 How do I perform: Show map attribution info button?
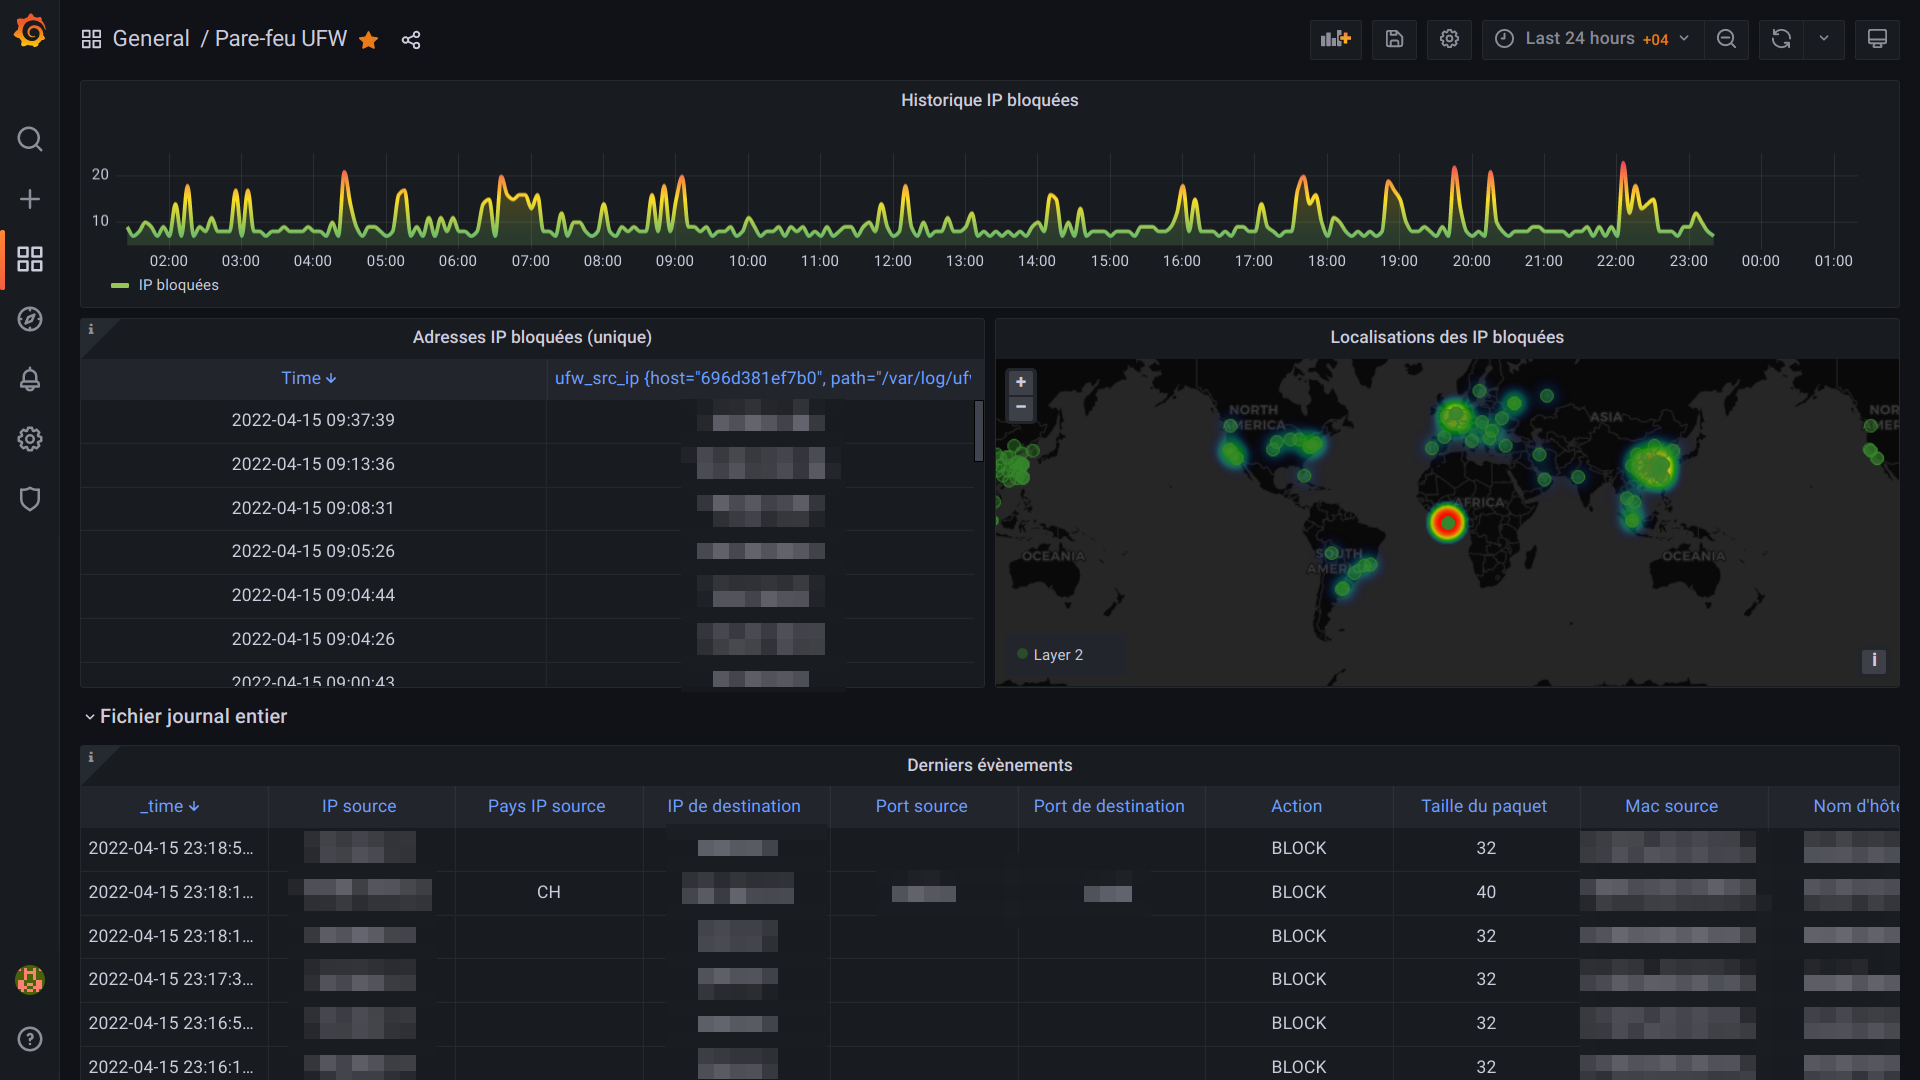pyautogui.click(x=1874, y=660)
